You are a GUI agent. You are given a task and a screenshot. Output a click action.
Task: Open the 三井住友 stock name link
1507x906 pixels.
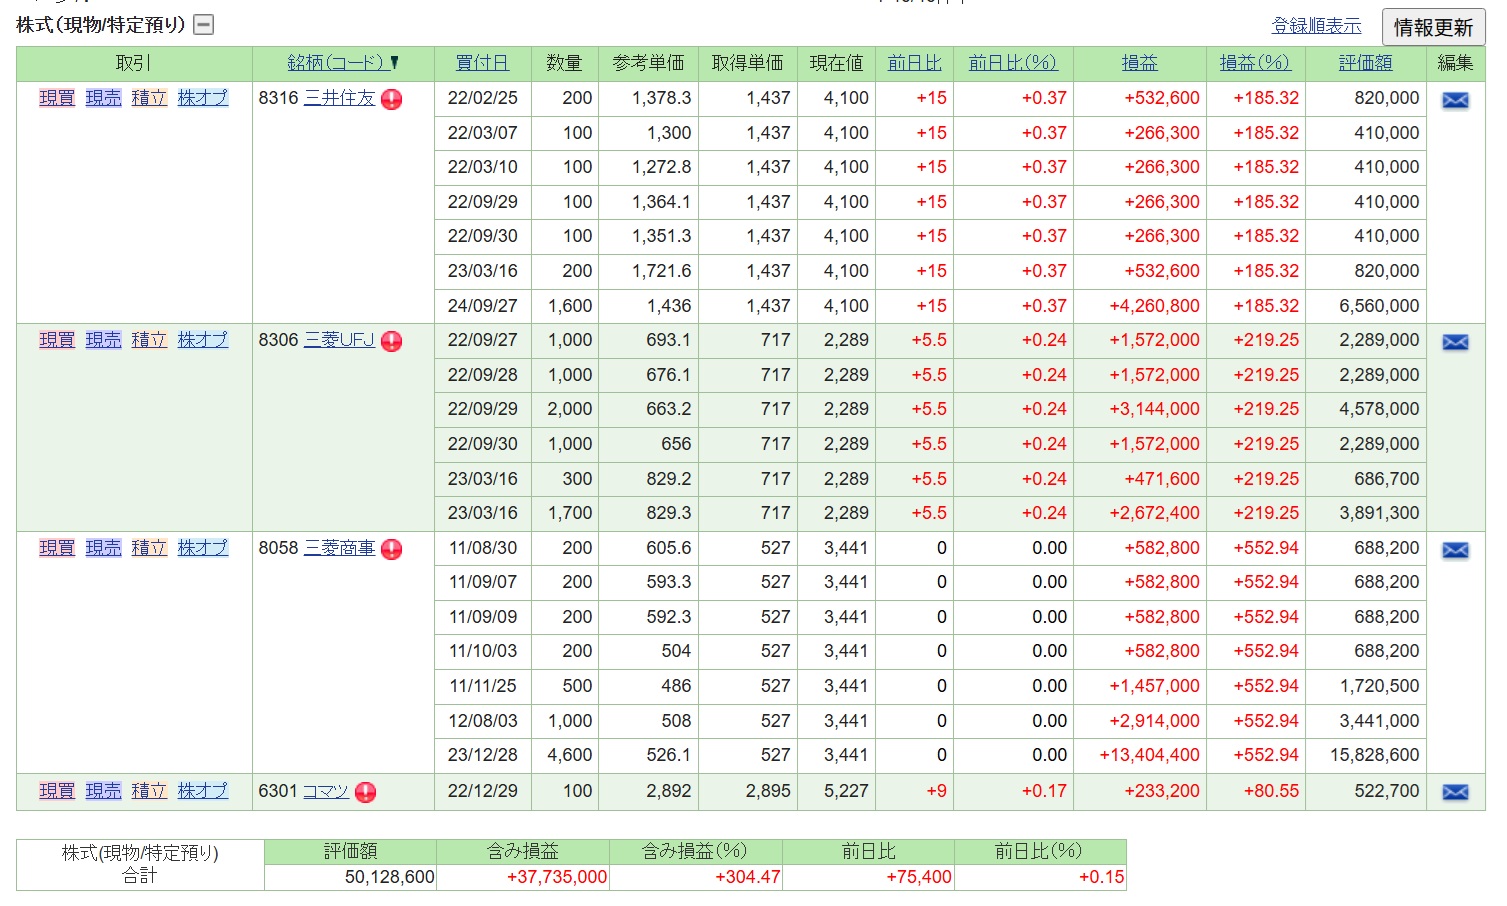[x=339, y=98]
